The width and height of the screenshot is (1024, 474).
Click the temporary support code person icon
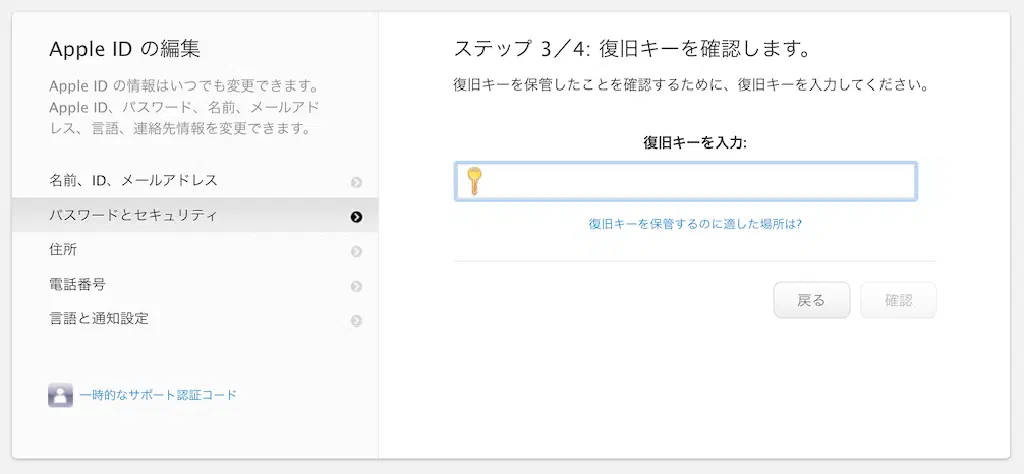tap(60, 395)
